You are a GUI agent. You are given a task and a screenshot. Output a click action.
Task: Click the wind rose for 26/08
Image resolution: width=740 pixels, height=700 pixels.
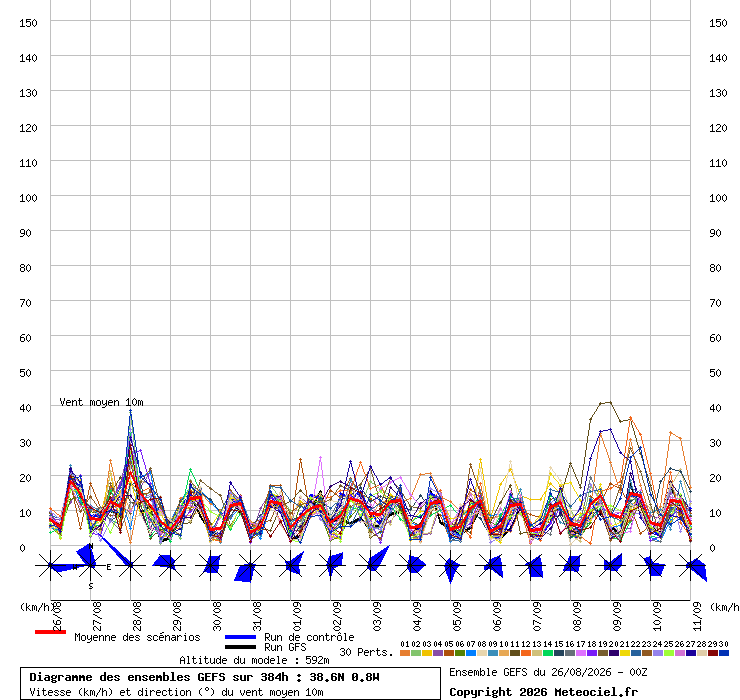50,565
